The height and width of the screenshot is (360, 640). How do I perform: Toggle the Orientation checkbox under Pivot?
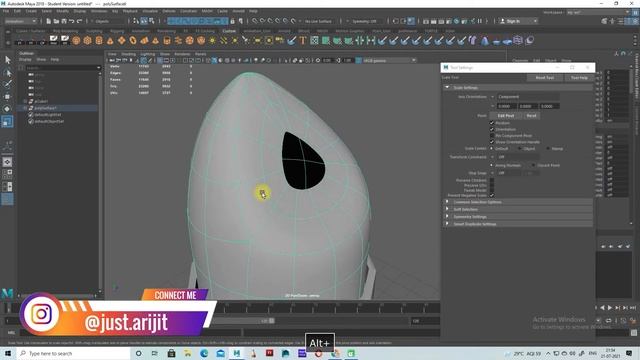[492, 129]
